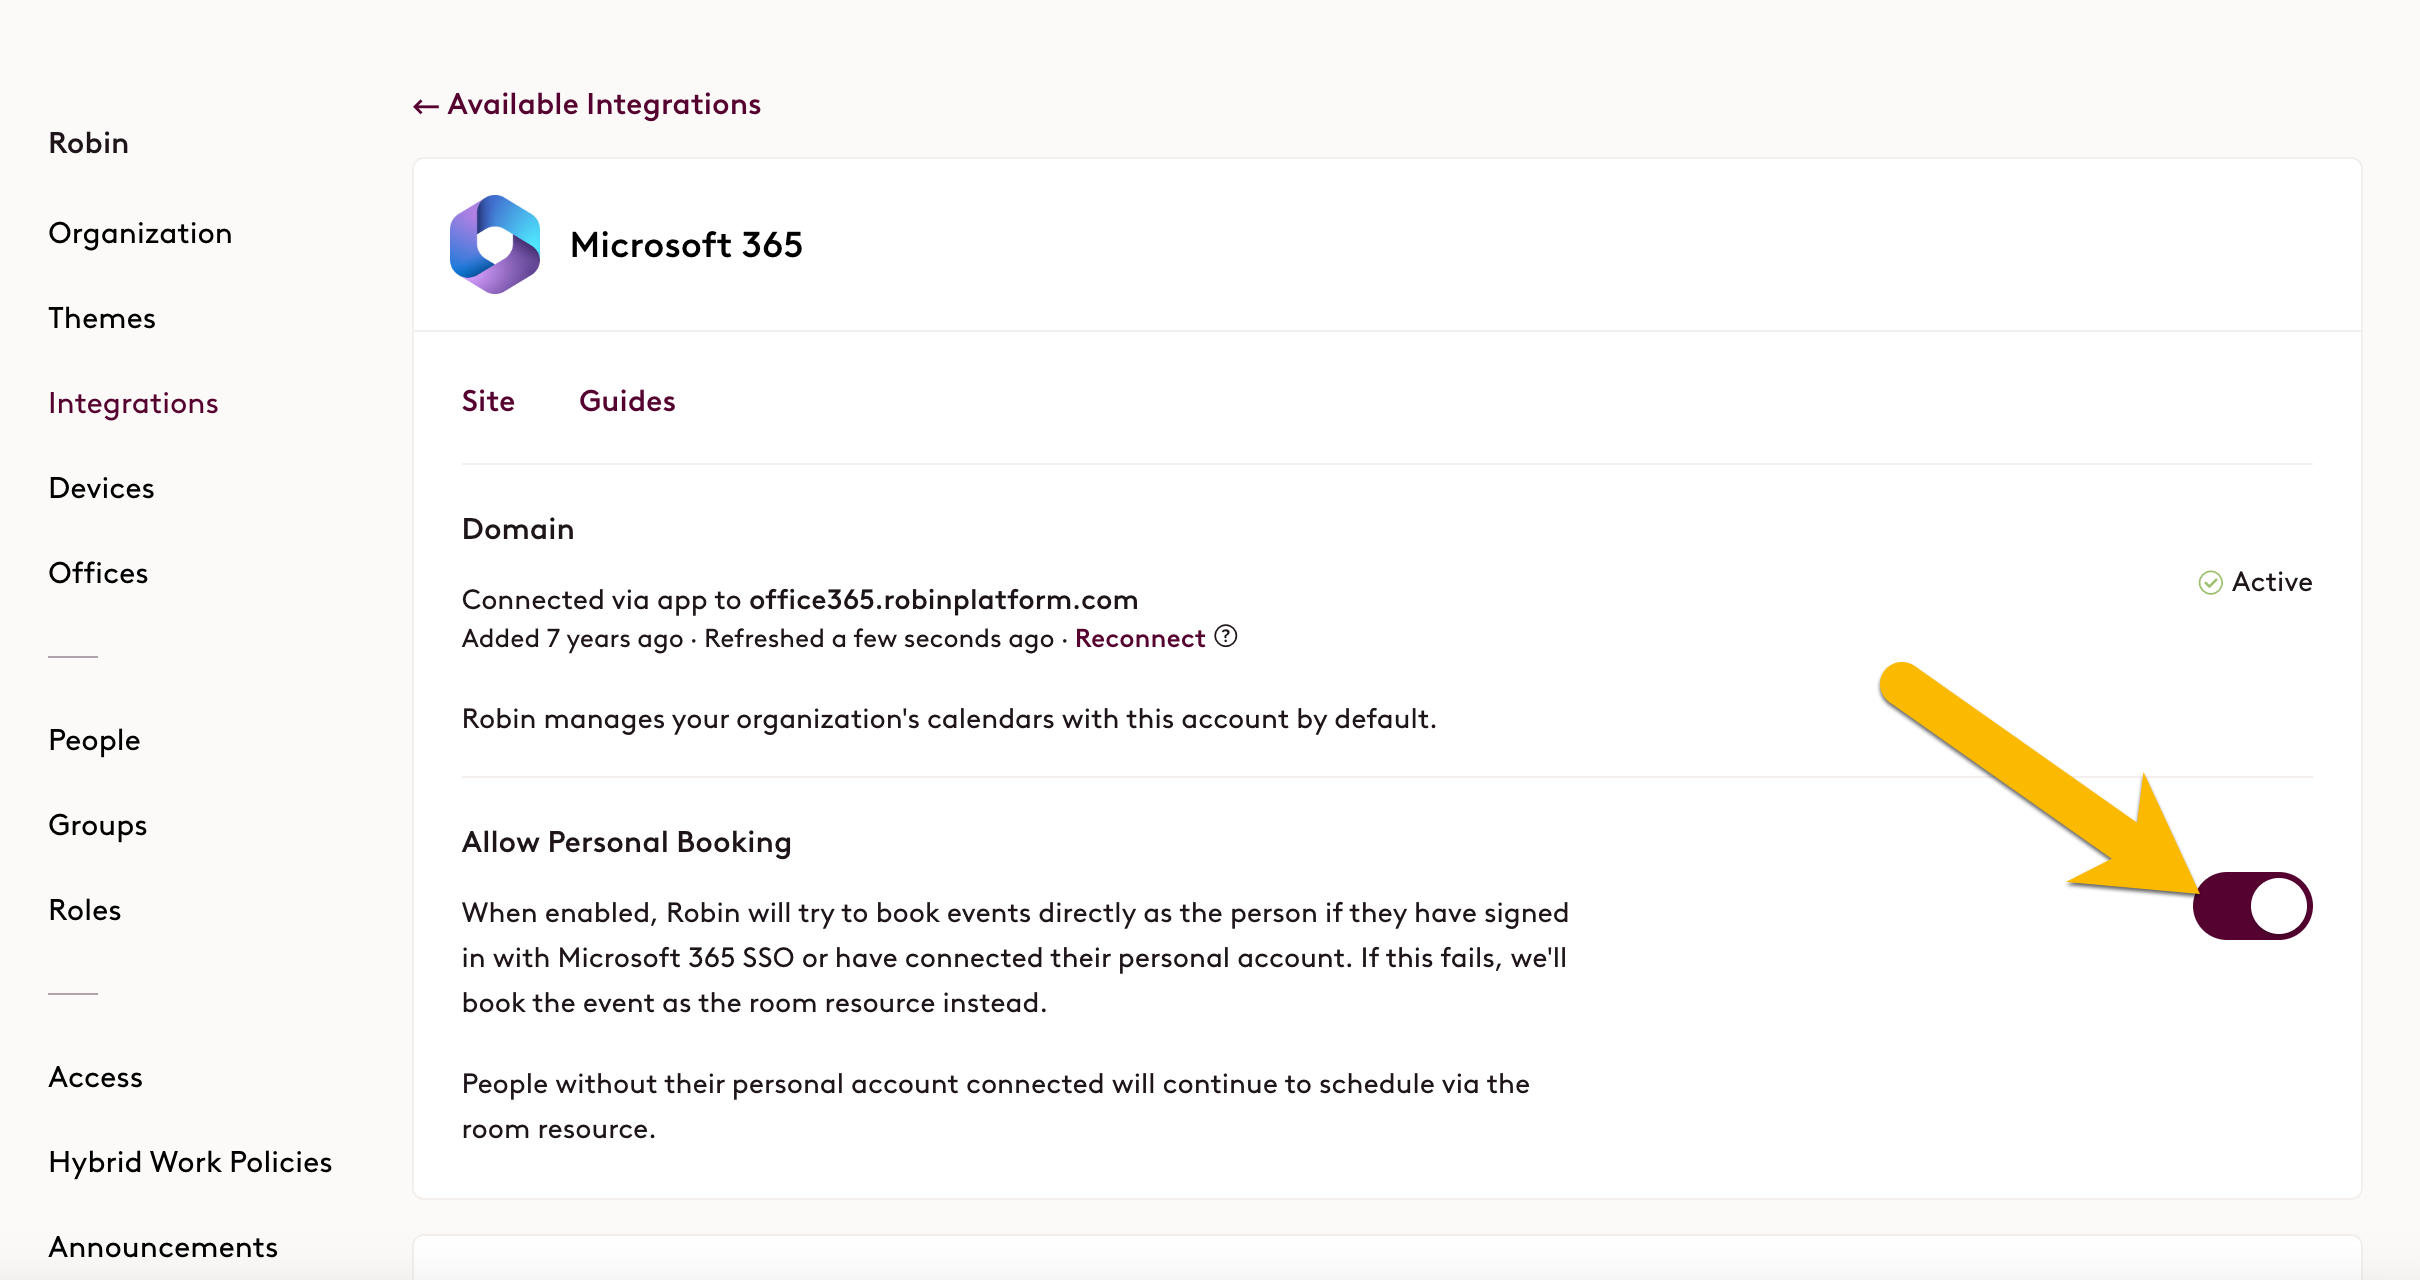This screenshot has width=2420, height=1280.
Task: Open People in the sidebar
Action: click(x=94, y=740)
